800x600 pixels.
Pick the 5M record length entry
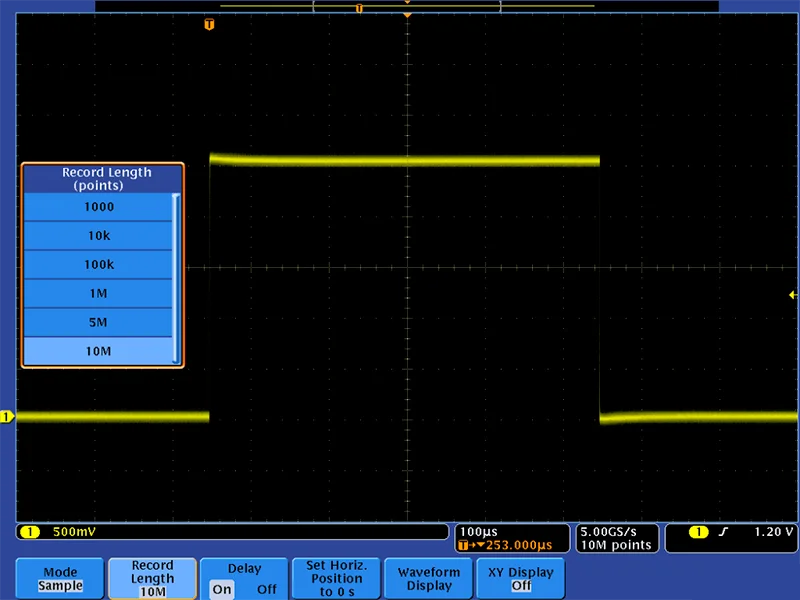[99, 323]
